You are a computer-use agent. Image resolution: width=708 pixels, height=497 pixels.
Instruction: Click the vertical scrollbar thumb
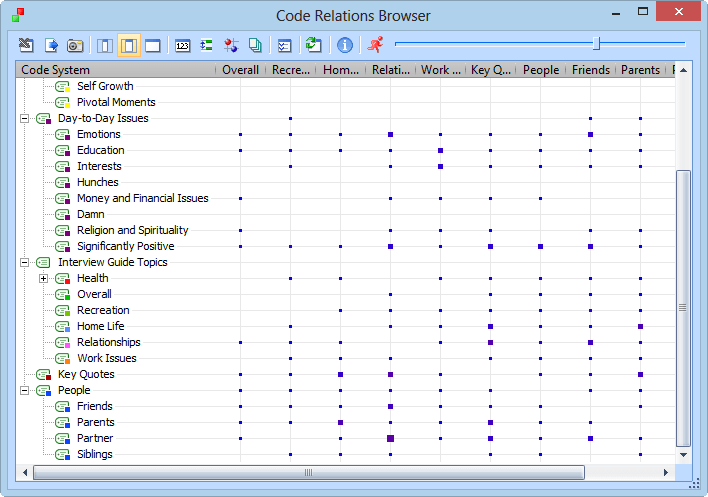pos(683,308)
